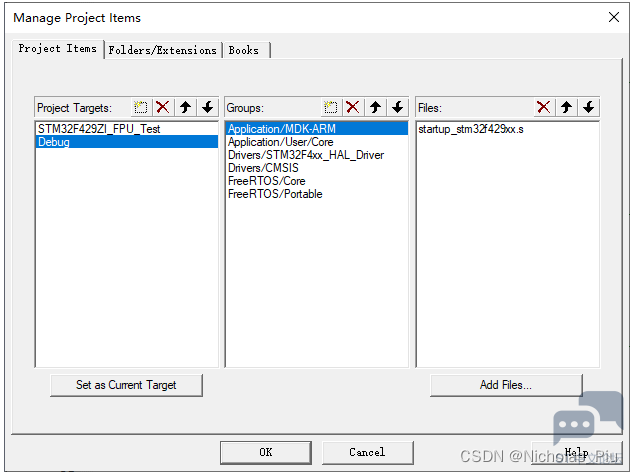Move project target up arrow
632x474 pixels.
coord(185,107)
